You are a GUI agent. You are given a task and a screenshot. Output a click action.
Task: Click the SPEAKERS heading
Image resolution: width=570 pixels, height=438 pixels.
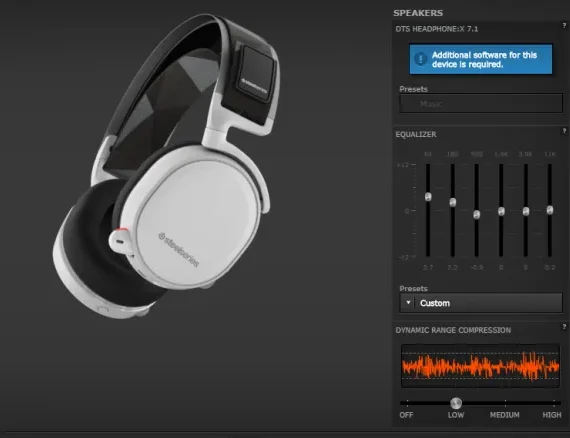418,13
